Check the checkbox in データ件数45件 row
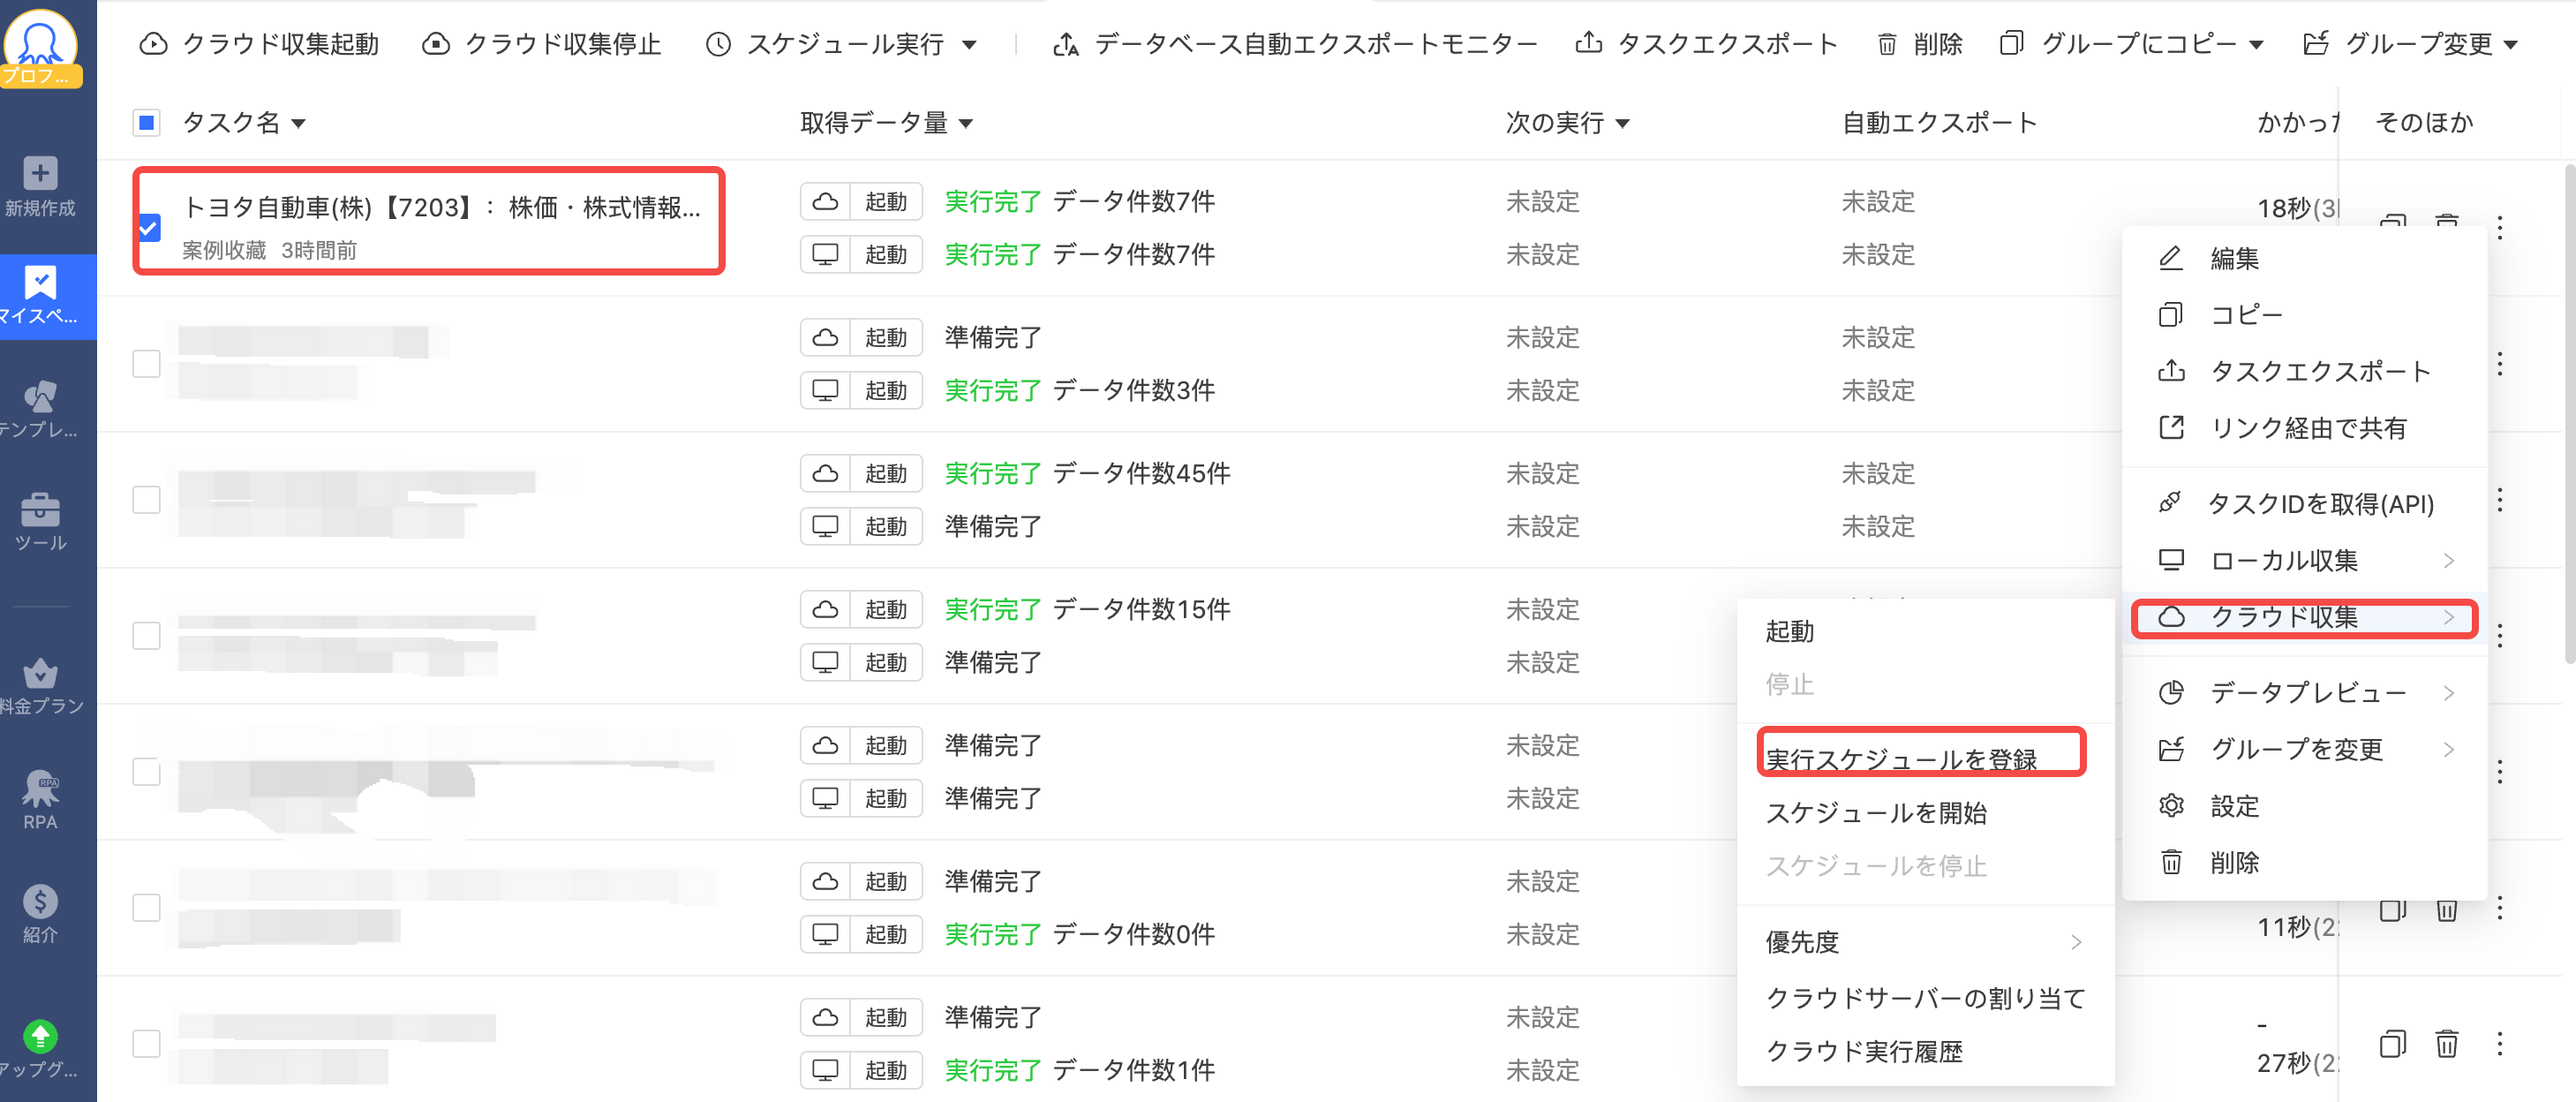This screenshot has width=2576, height=1102. pos(147,500)
